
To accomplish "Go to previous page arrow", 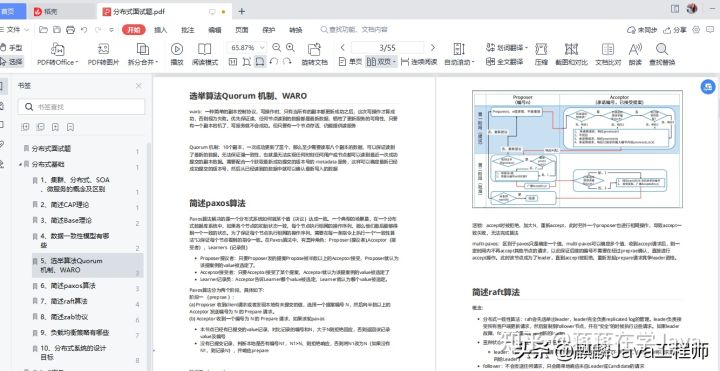I will coord(343,47).
